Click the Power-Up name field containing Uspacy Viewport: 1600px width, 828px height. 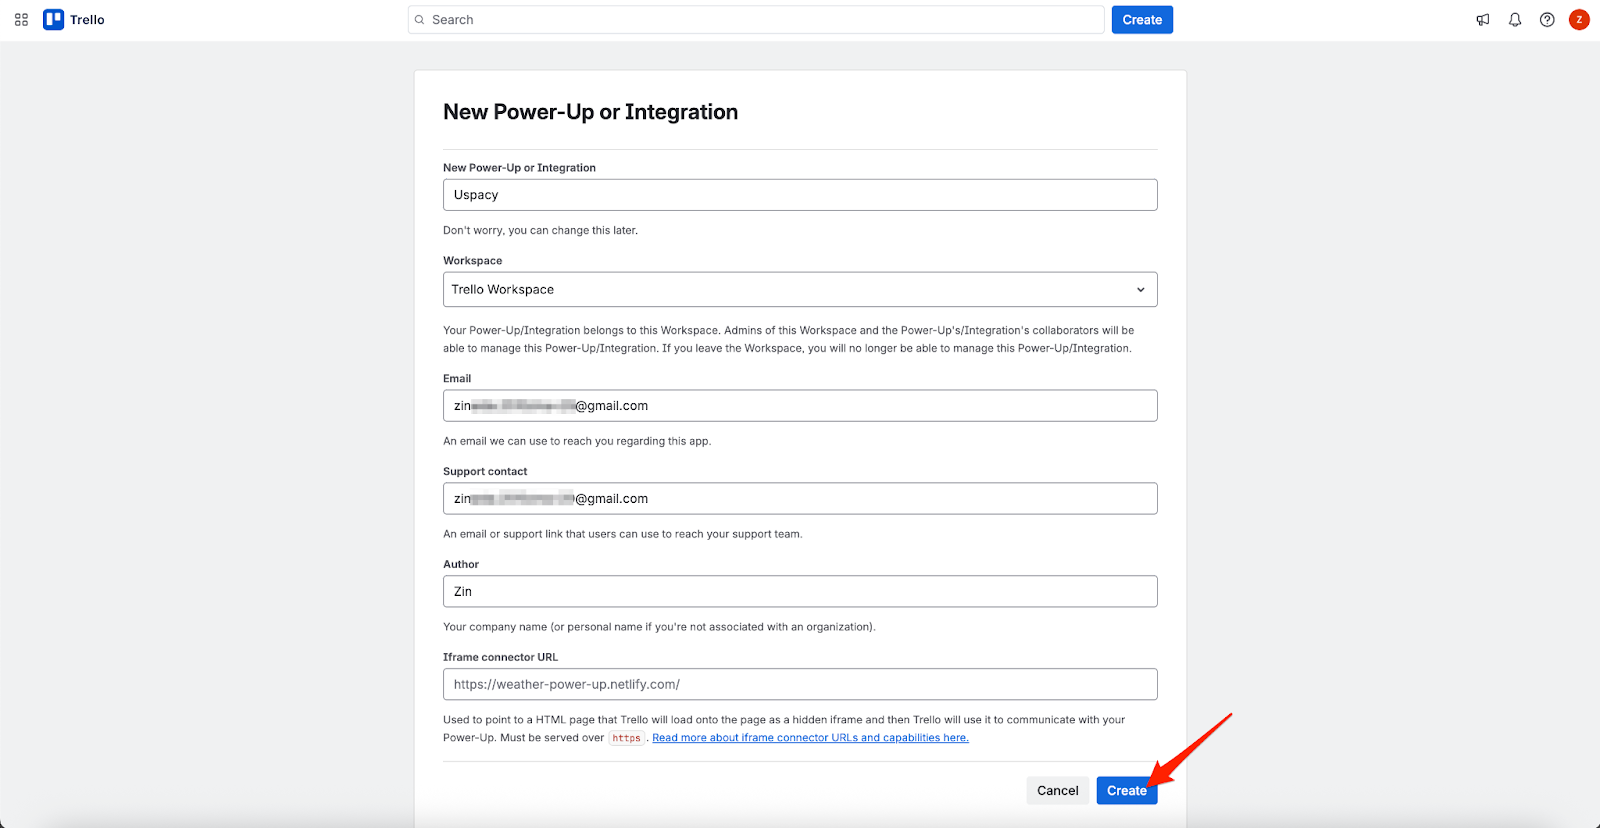click(x=800, y=195)
